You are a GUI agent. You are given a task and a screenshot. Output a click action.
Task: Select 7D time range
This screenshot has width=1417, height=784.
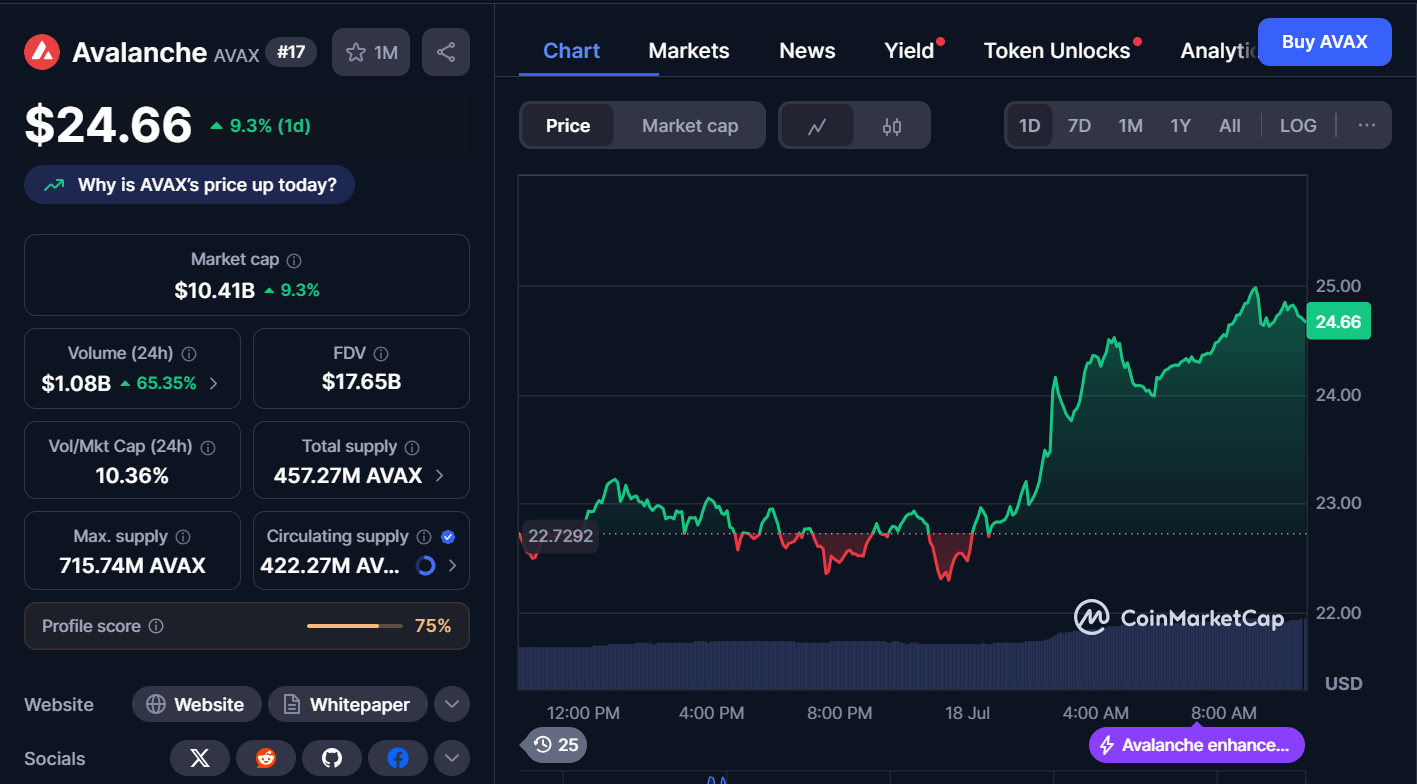point(1079,126)
